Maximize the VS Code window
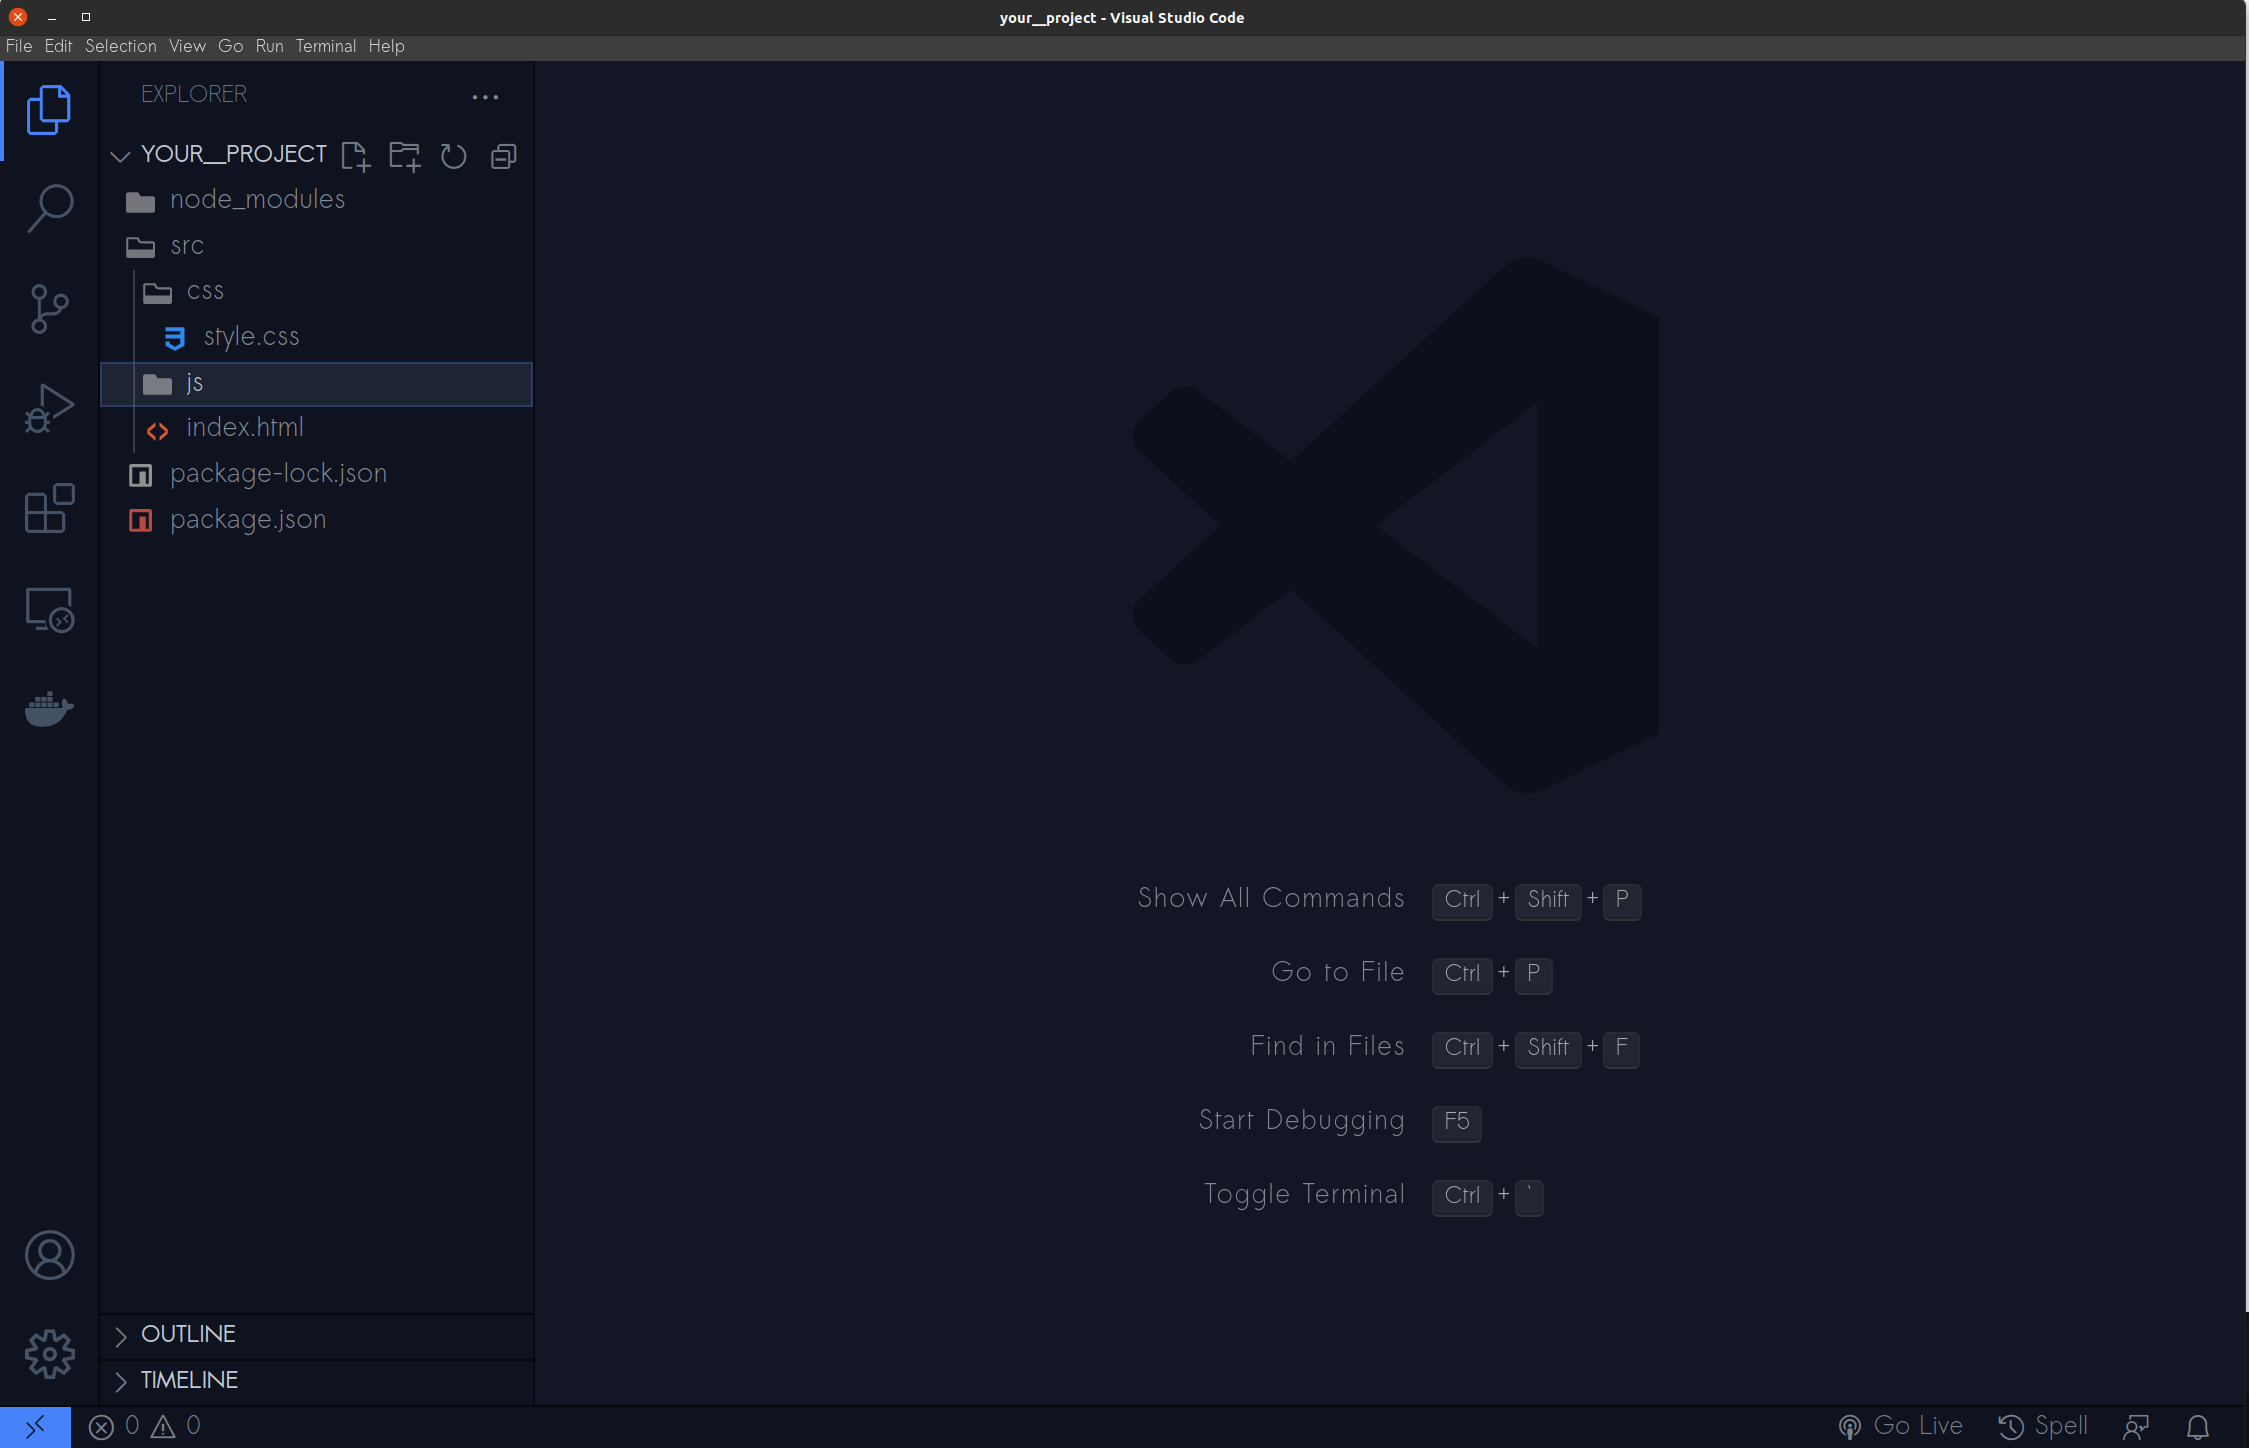2249x1448 pixels. tap(86, 17)
